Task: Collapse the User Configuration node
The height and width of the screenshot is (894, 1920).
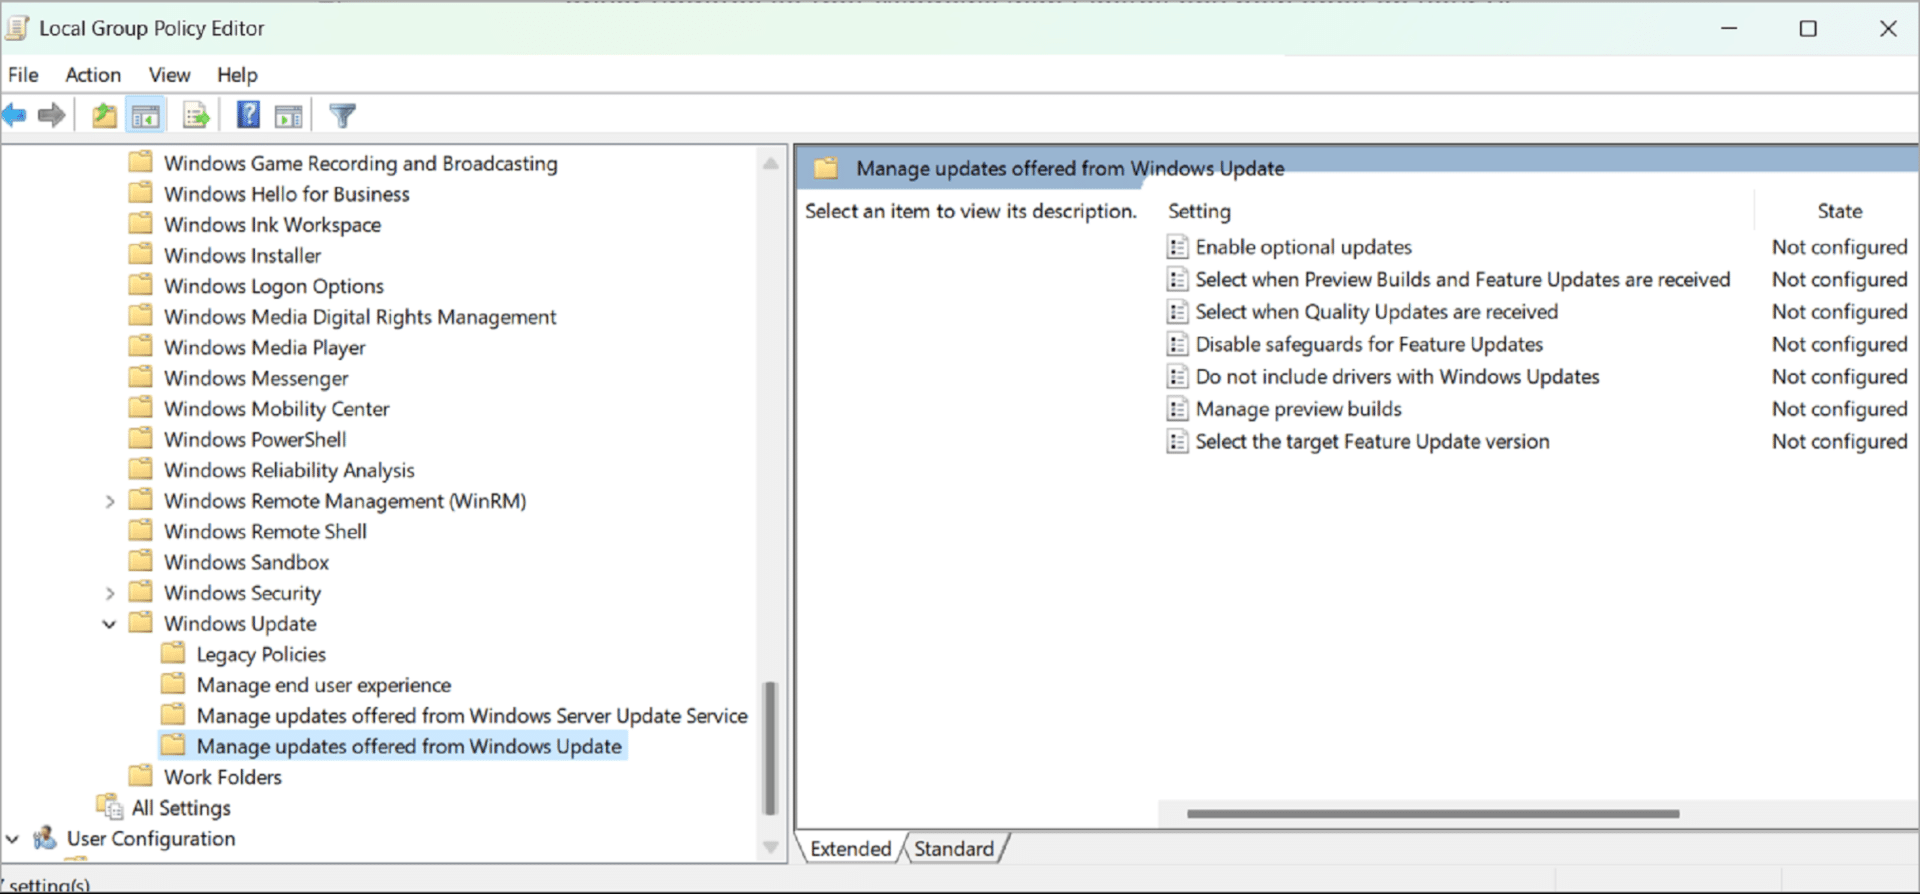Action: [12, 839]
